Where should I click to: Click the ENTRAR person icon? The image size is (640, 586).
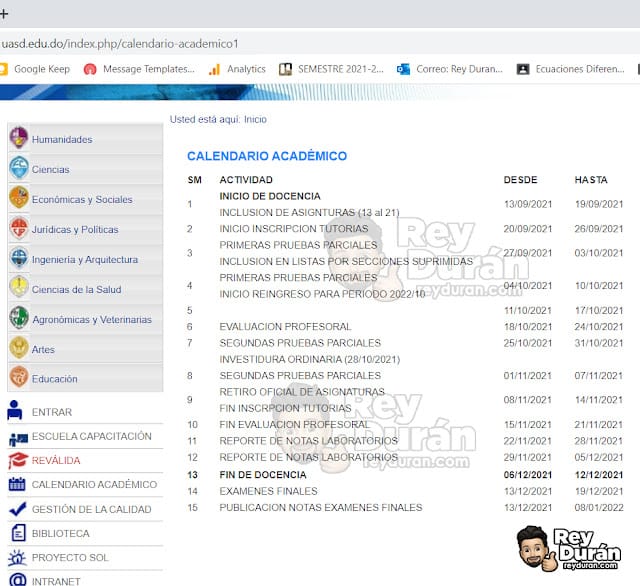(15, 410)
